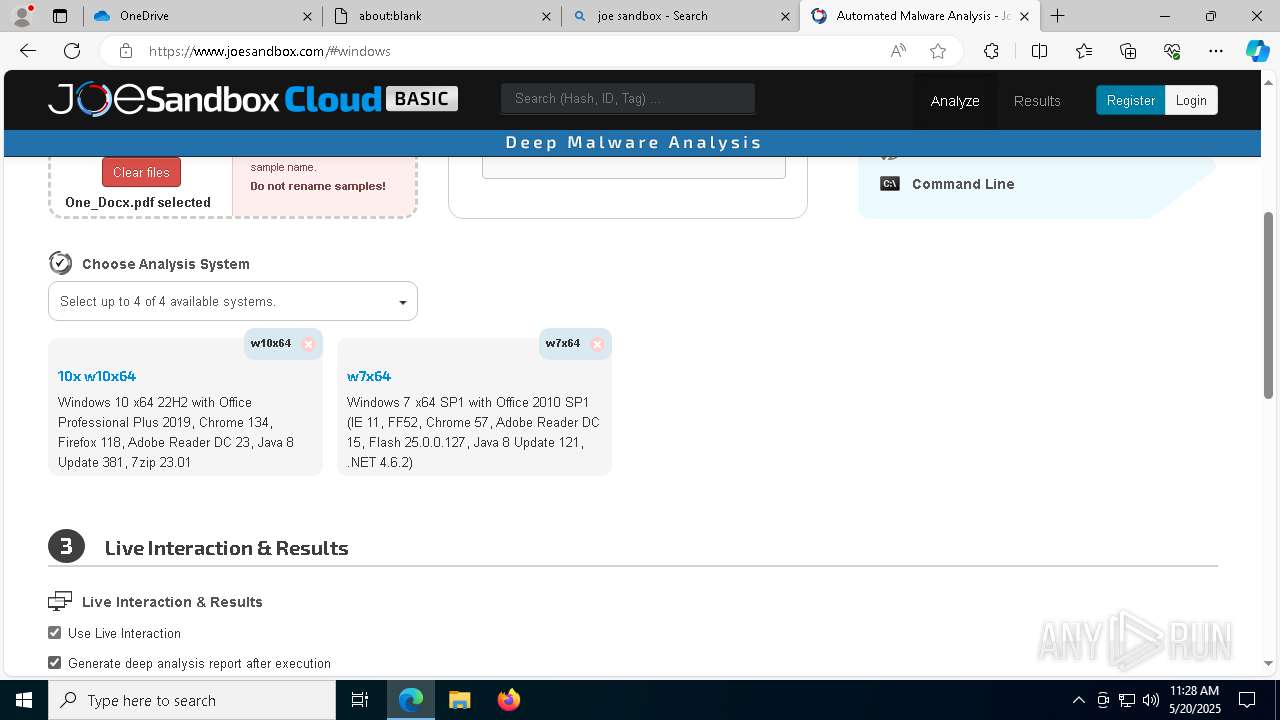The image size is (1280, 720).
Task: Switch to OneDrive browser tab
Action: pyautogui.click(x=201, y=16)
